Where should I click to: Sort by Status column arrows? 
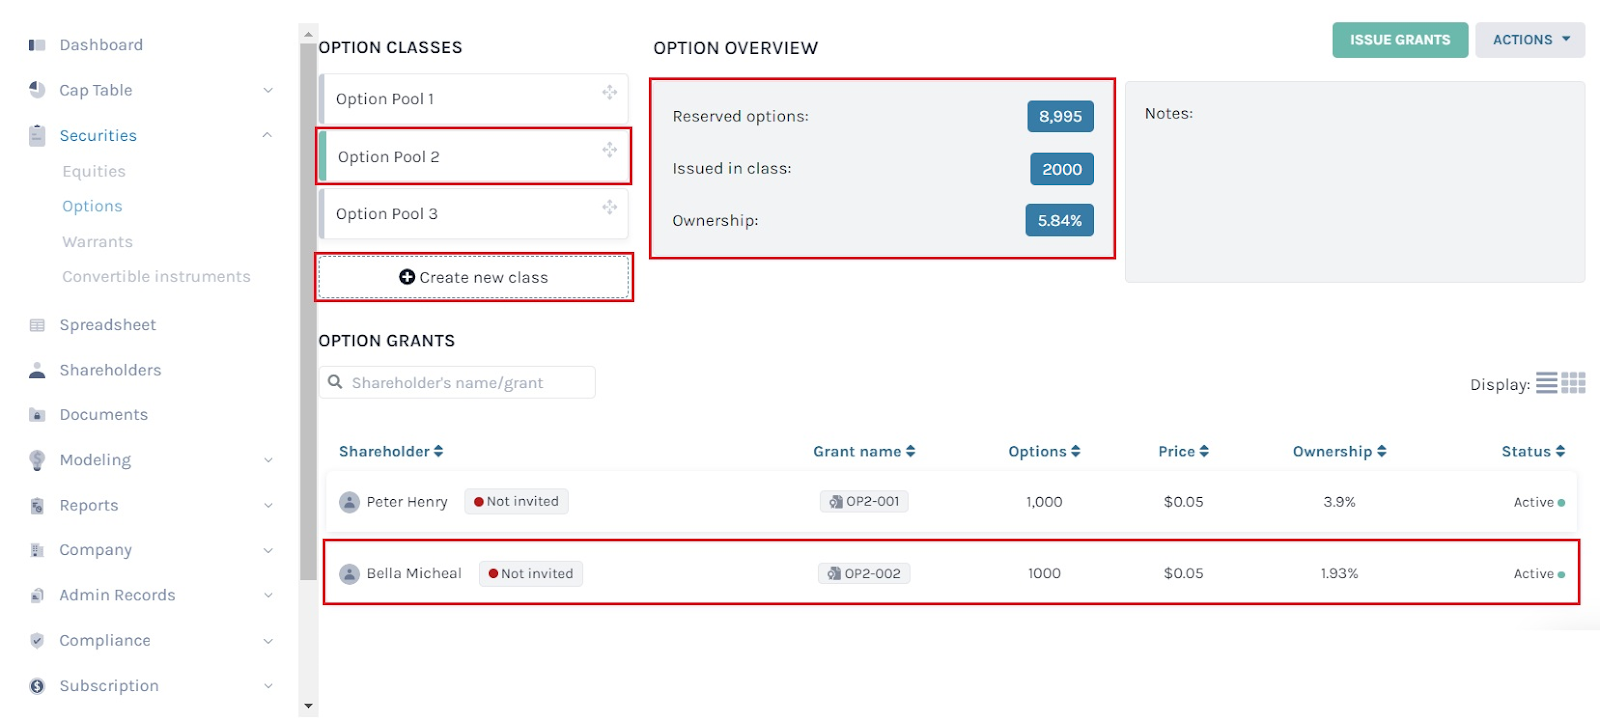click(1560, 452)
